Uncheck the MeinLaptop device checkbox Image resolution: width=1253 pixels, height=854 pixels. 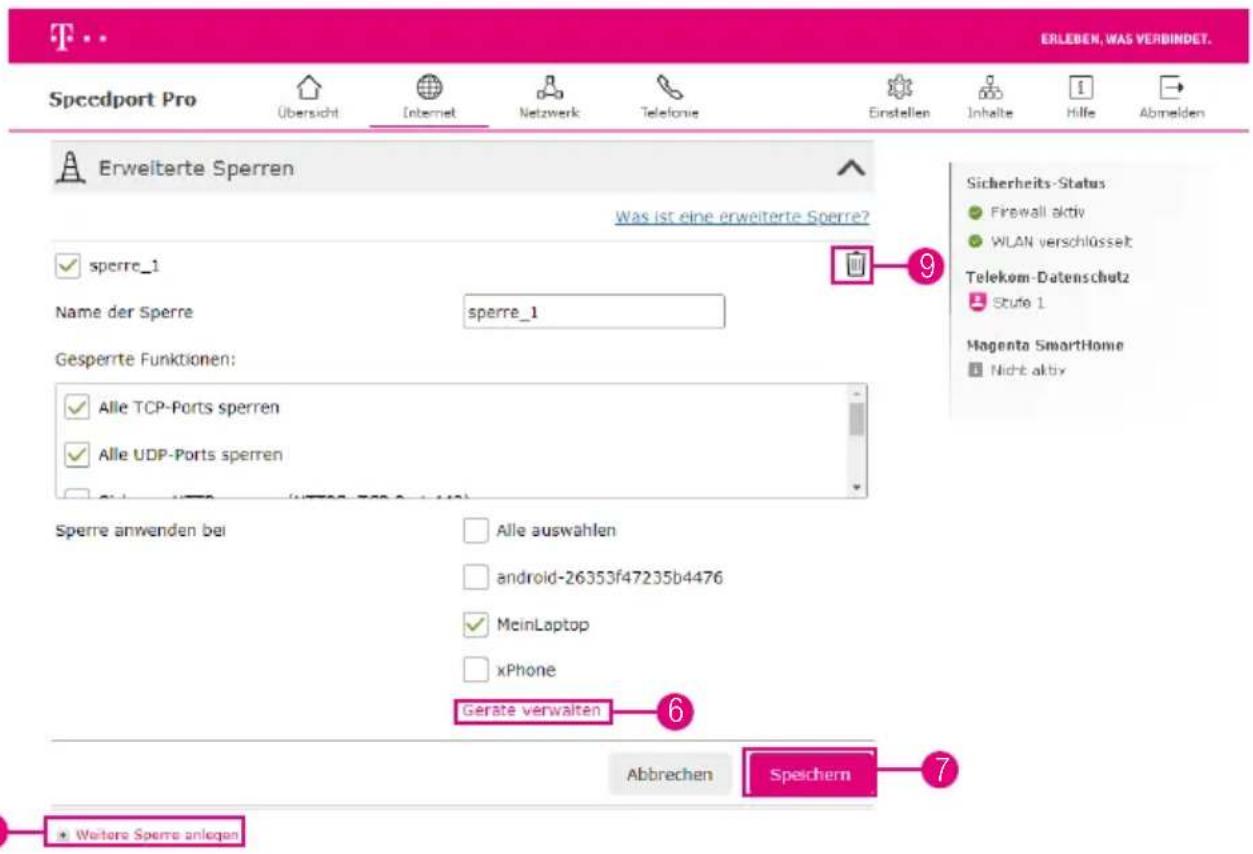pyautogui.click(x=475, y=625)
